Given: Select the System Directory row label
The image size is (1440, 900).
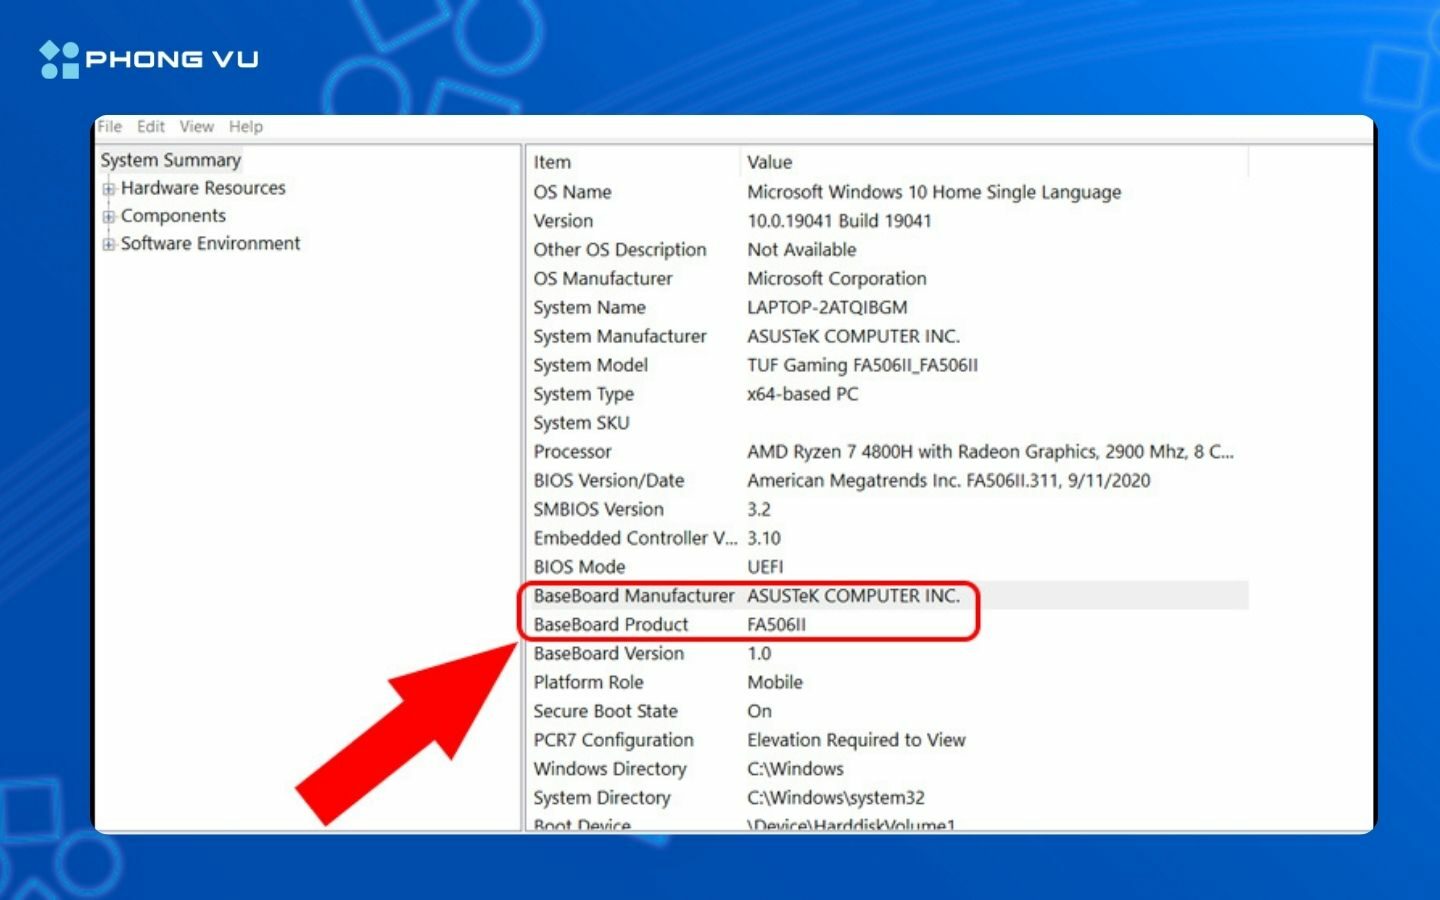Looking at the screenshot, I should click(x=601, y=799).
